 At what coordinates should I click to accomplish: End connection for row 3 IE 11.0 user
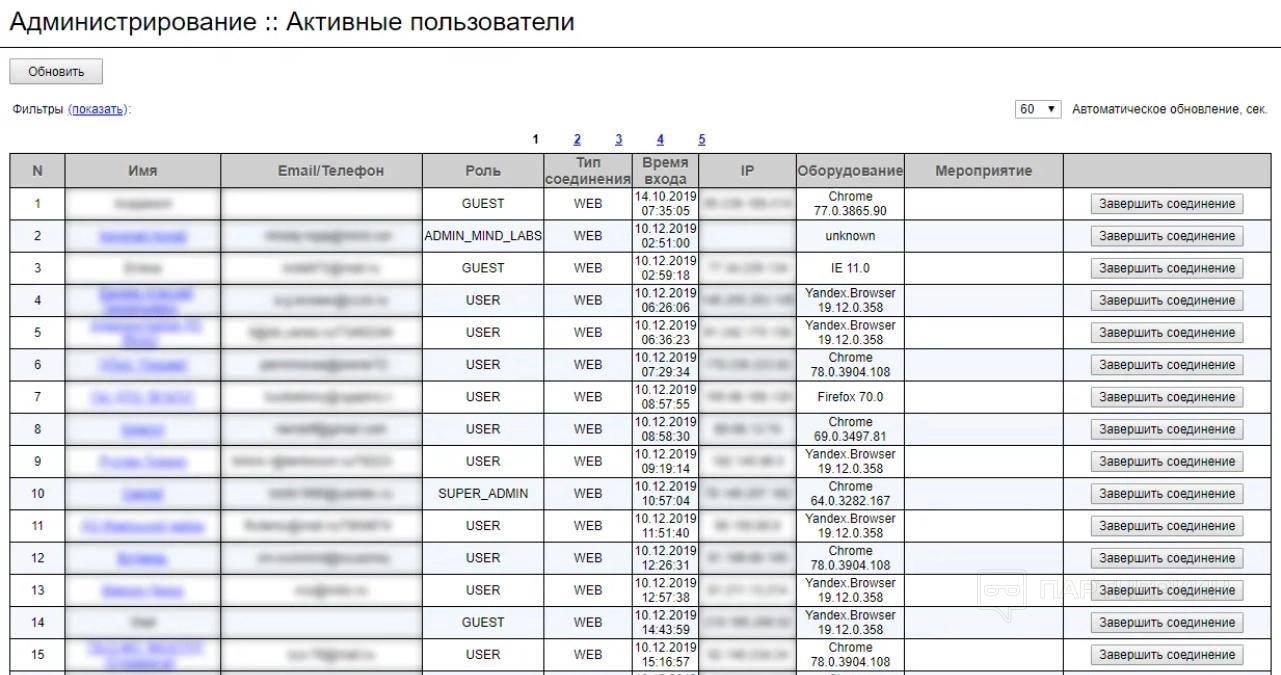pos(1167,268)
